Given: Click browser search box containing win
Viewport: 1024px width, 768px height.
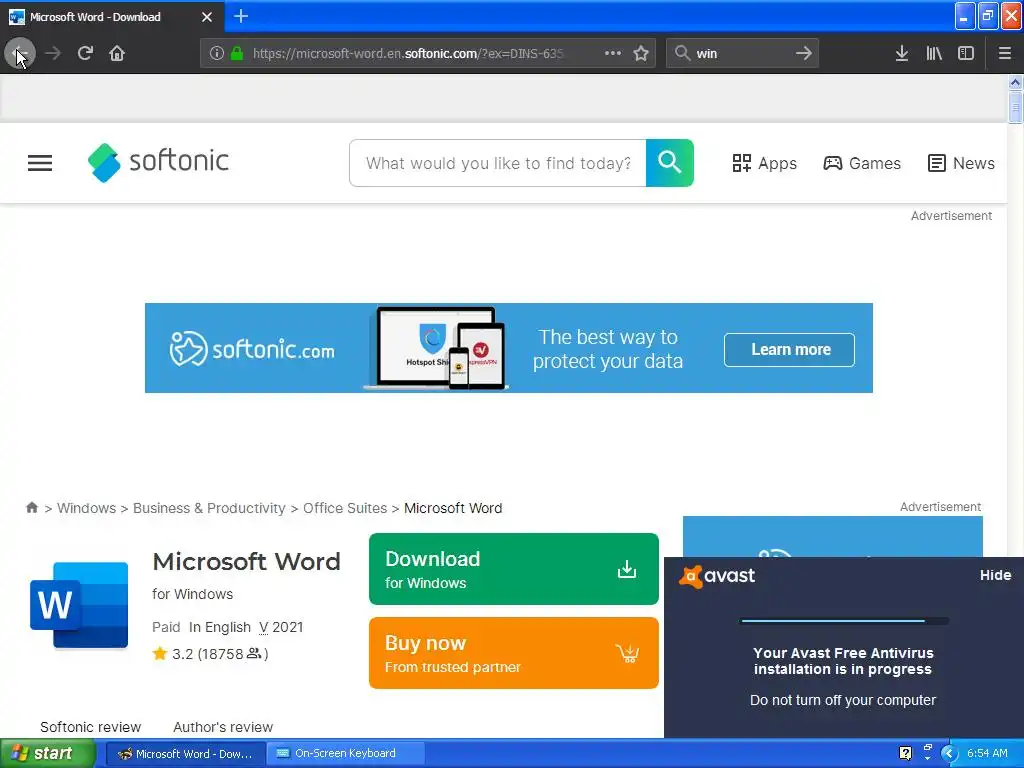Looking at the screenshot, I should click(x=743, y=53).
